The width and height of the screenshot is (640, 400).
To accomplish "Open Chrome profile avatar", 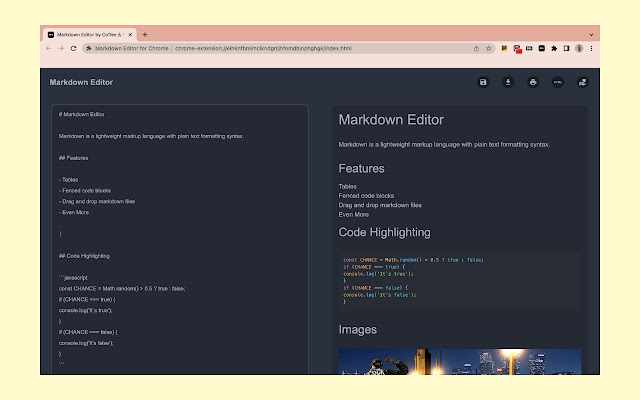I will 579,48.
